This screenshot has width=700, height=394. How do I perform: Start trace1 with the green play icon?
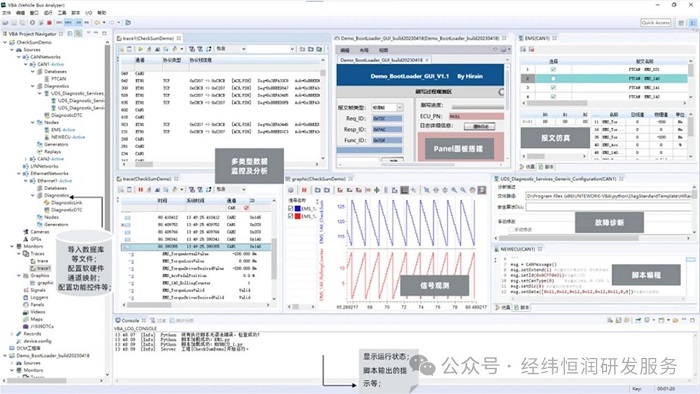tap(140, 49)
